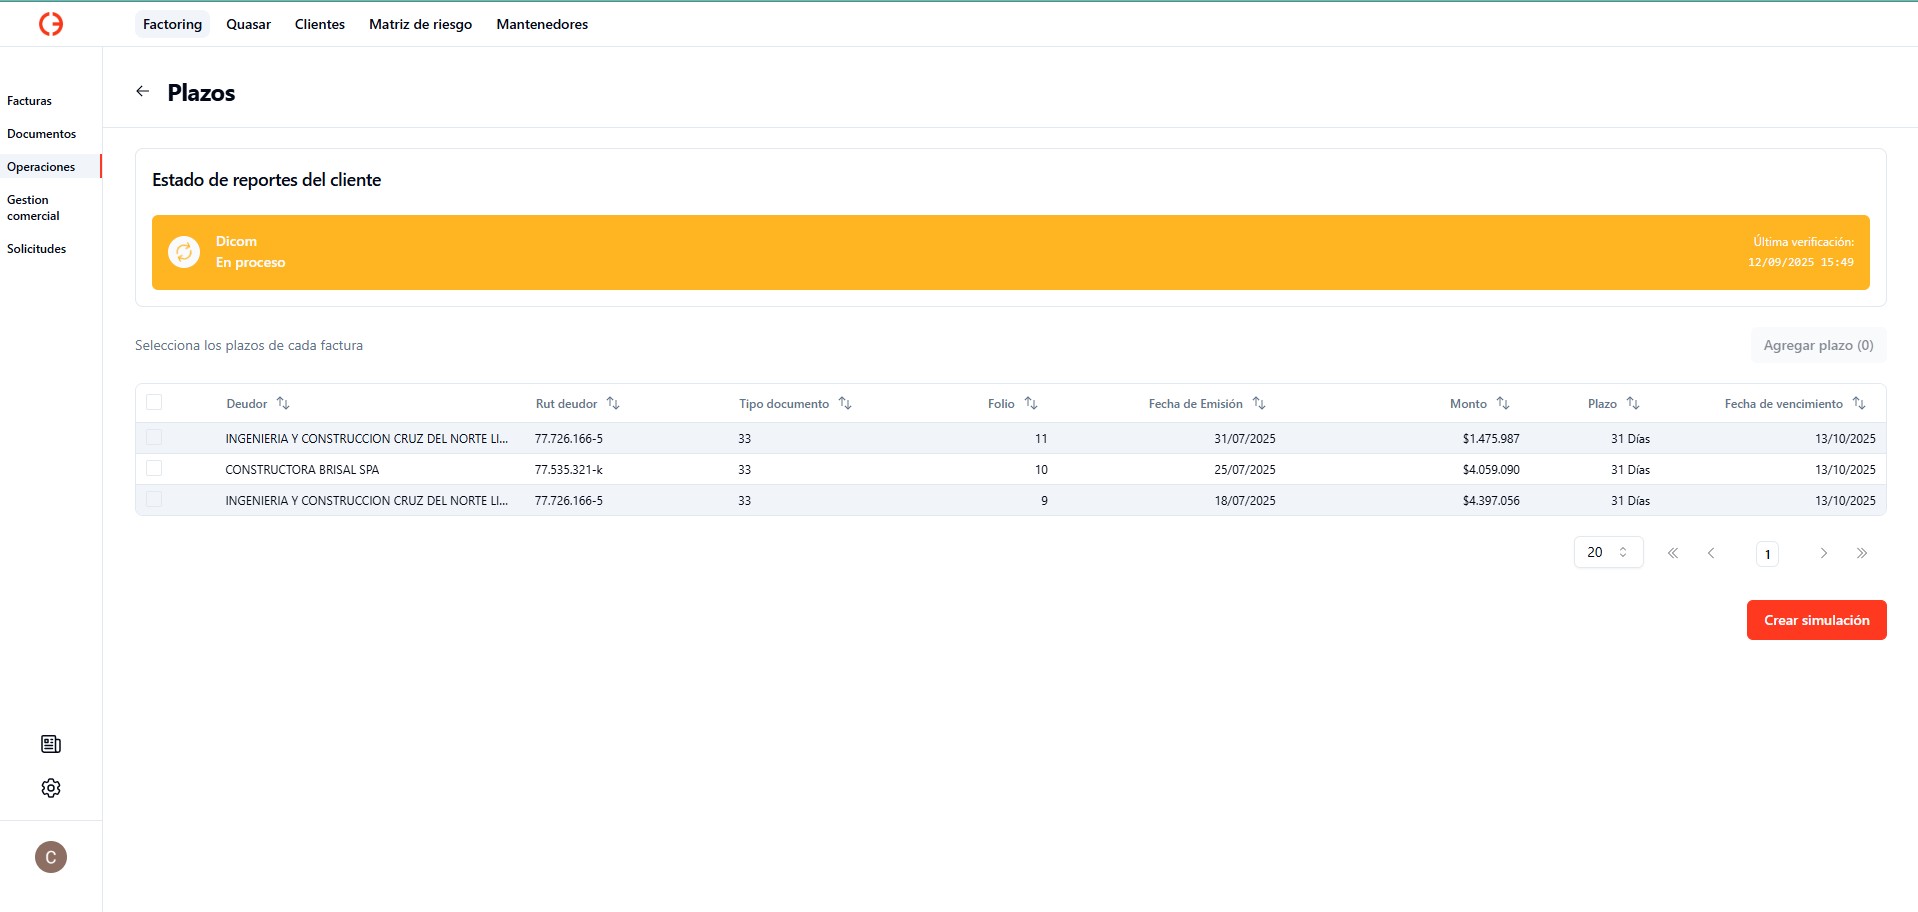Check the CONSTRUCTORA BRISAL SPA row checkbox
The width and height of the screenshot is (1918, 912).
tap(154, 468)
